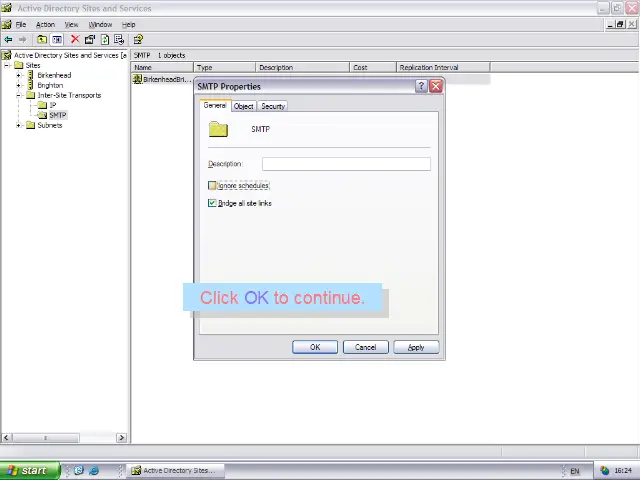The height and width of the screenshot is (480, 640).
Task: Uncheck Bridge all site links
Action: coord(212,203)
